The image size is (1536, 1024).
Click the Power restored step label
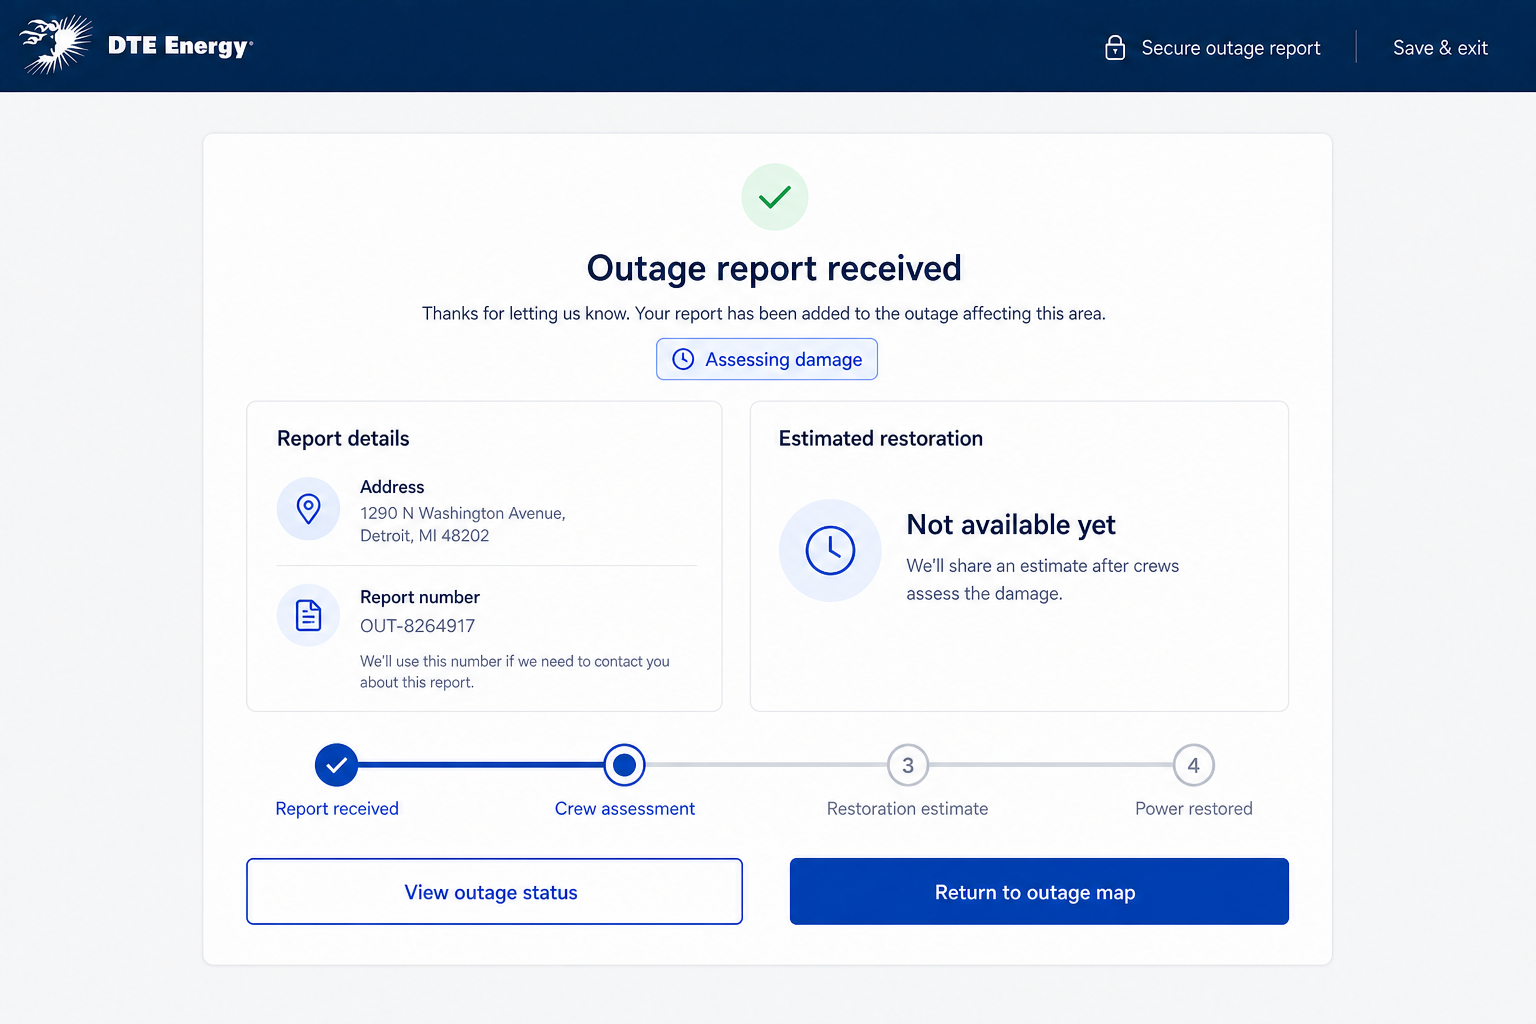(1194, 808)
